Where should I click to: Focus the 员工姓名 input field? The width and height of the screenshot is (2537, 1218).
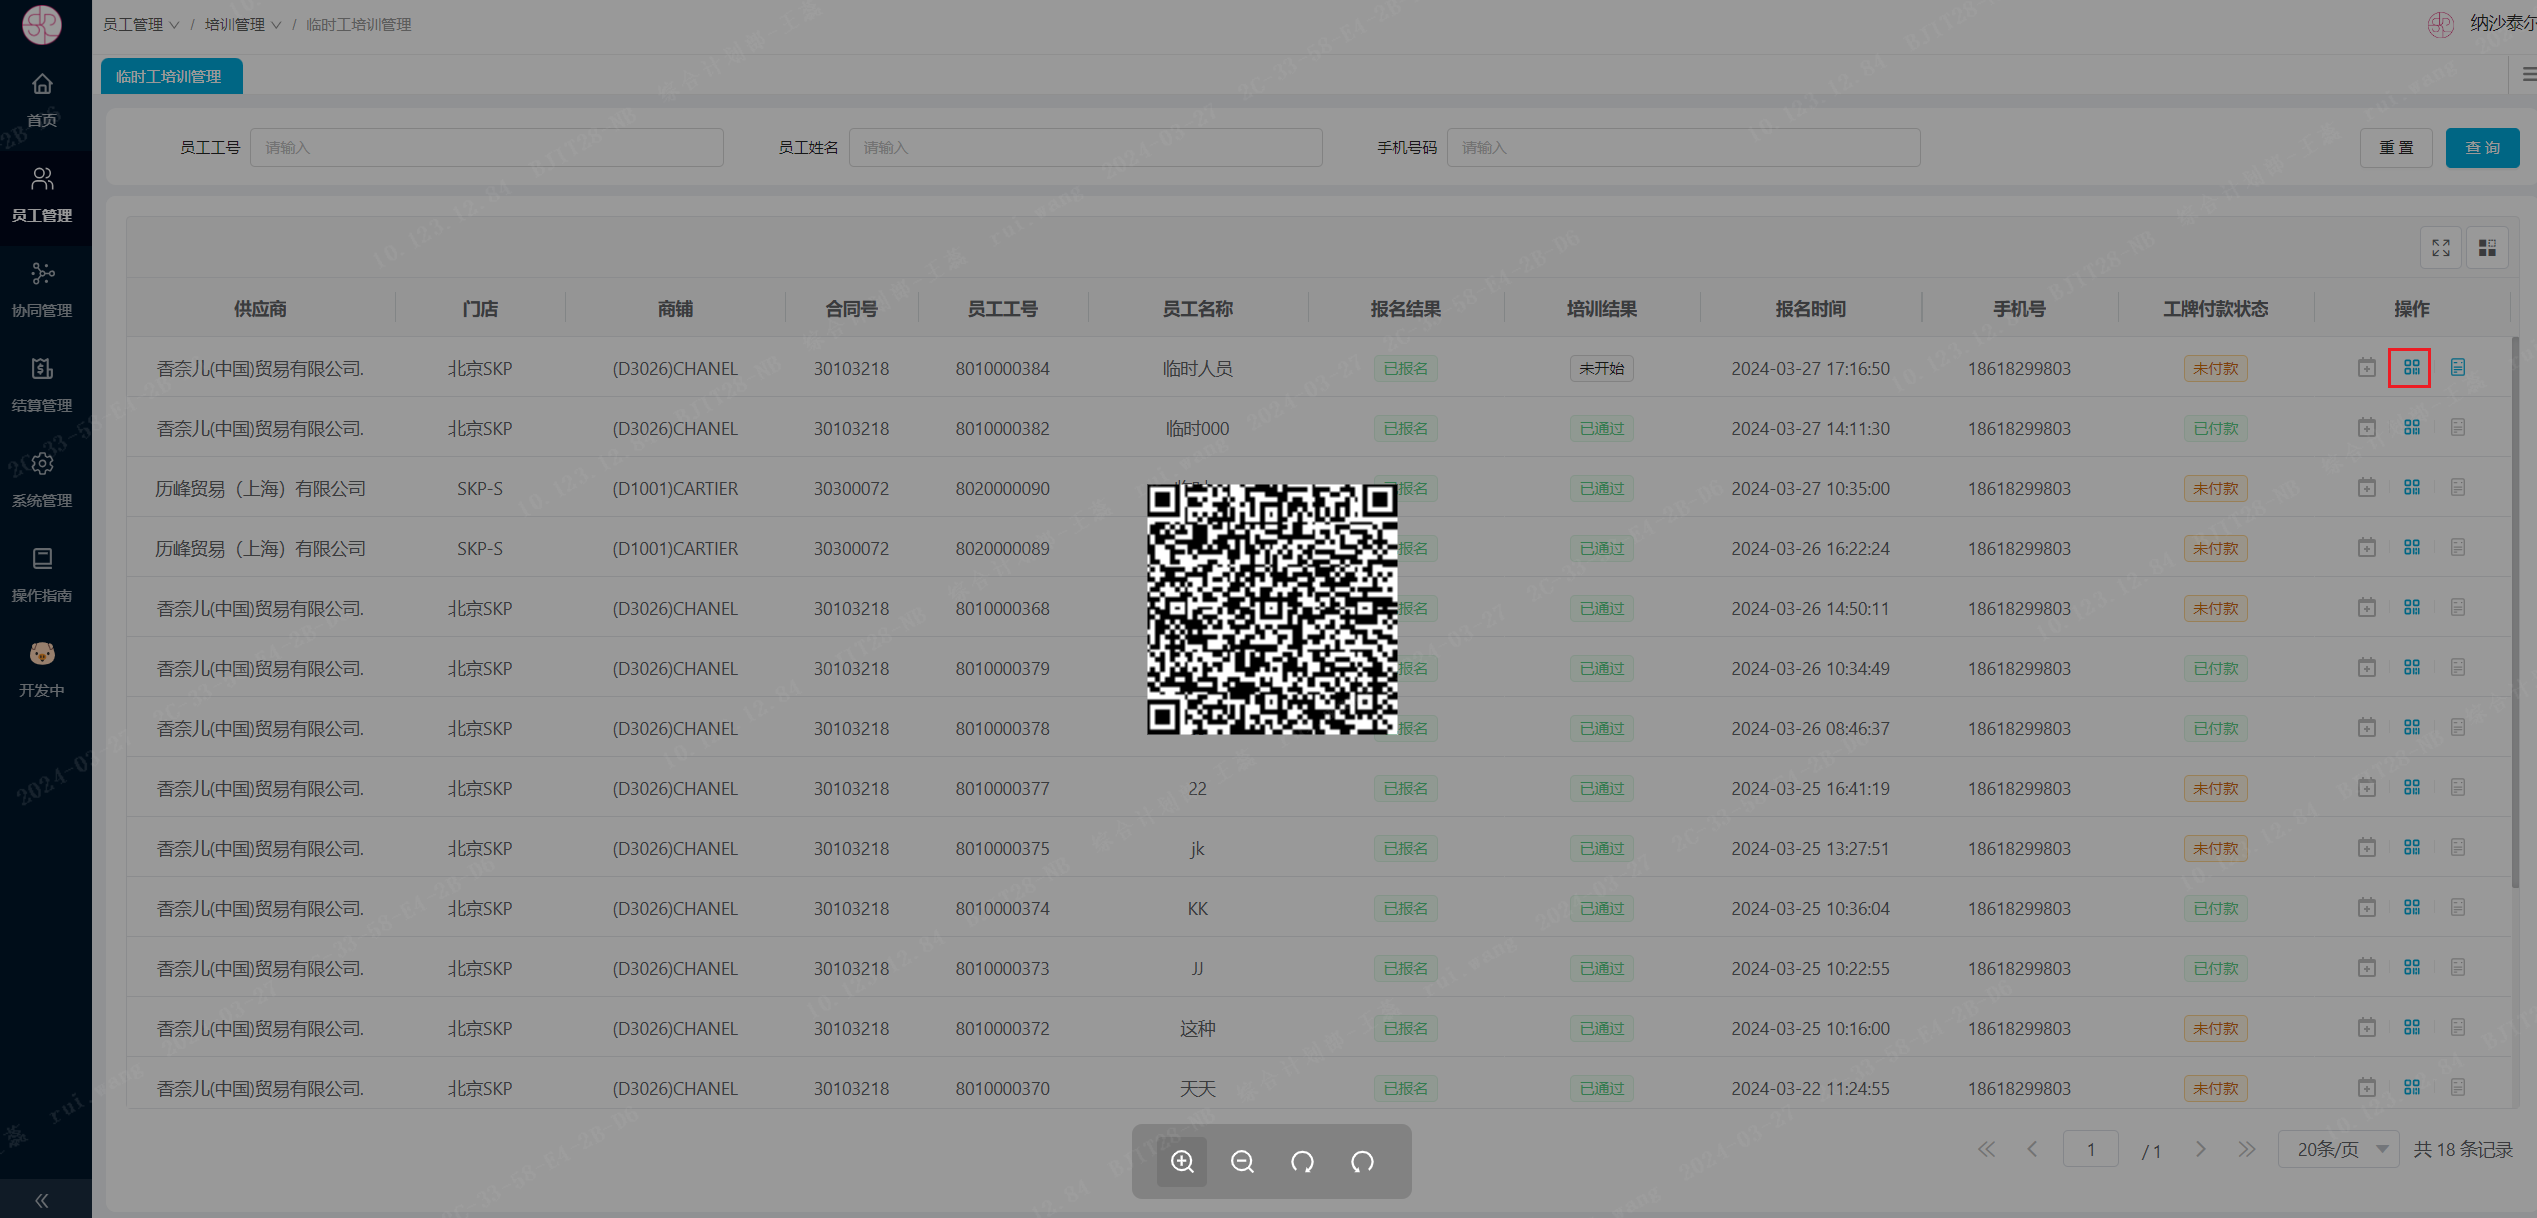click(x=1085, y=148)
